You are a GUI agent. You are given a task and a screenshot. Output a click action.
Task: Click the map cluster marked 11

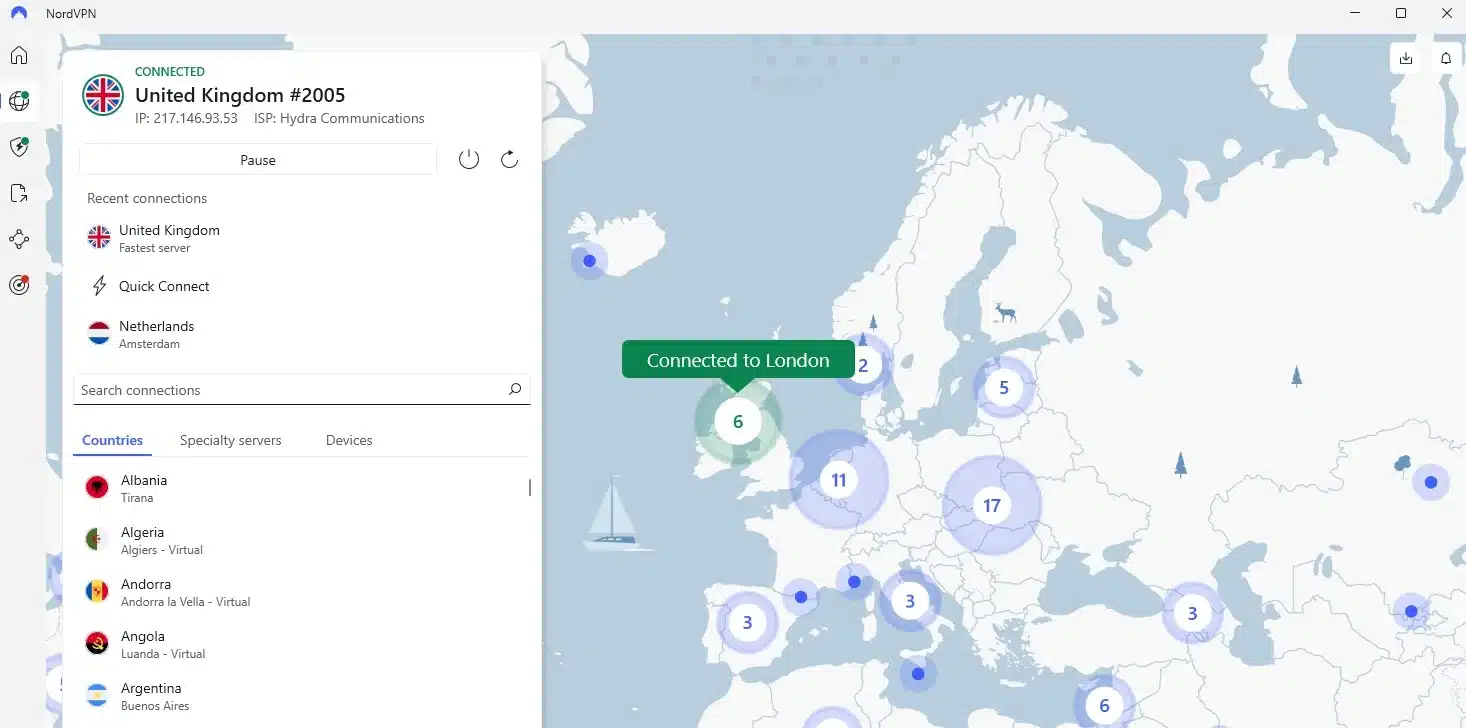point(838,480)
